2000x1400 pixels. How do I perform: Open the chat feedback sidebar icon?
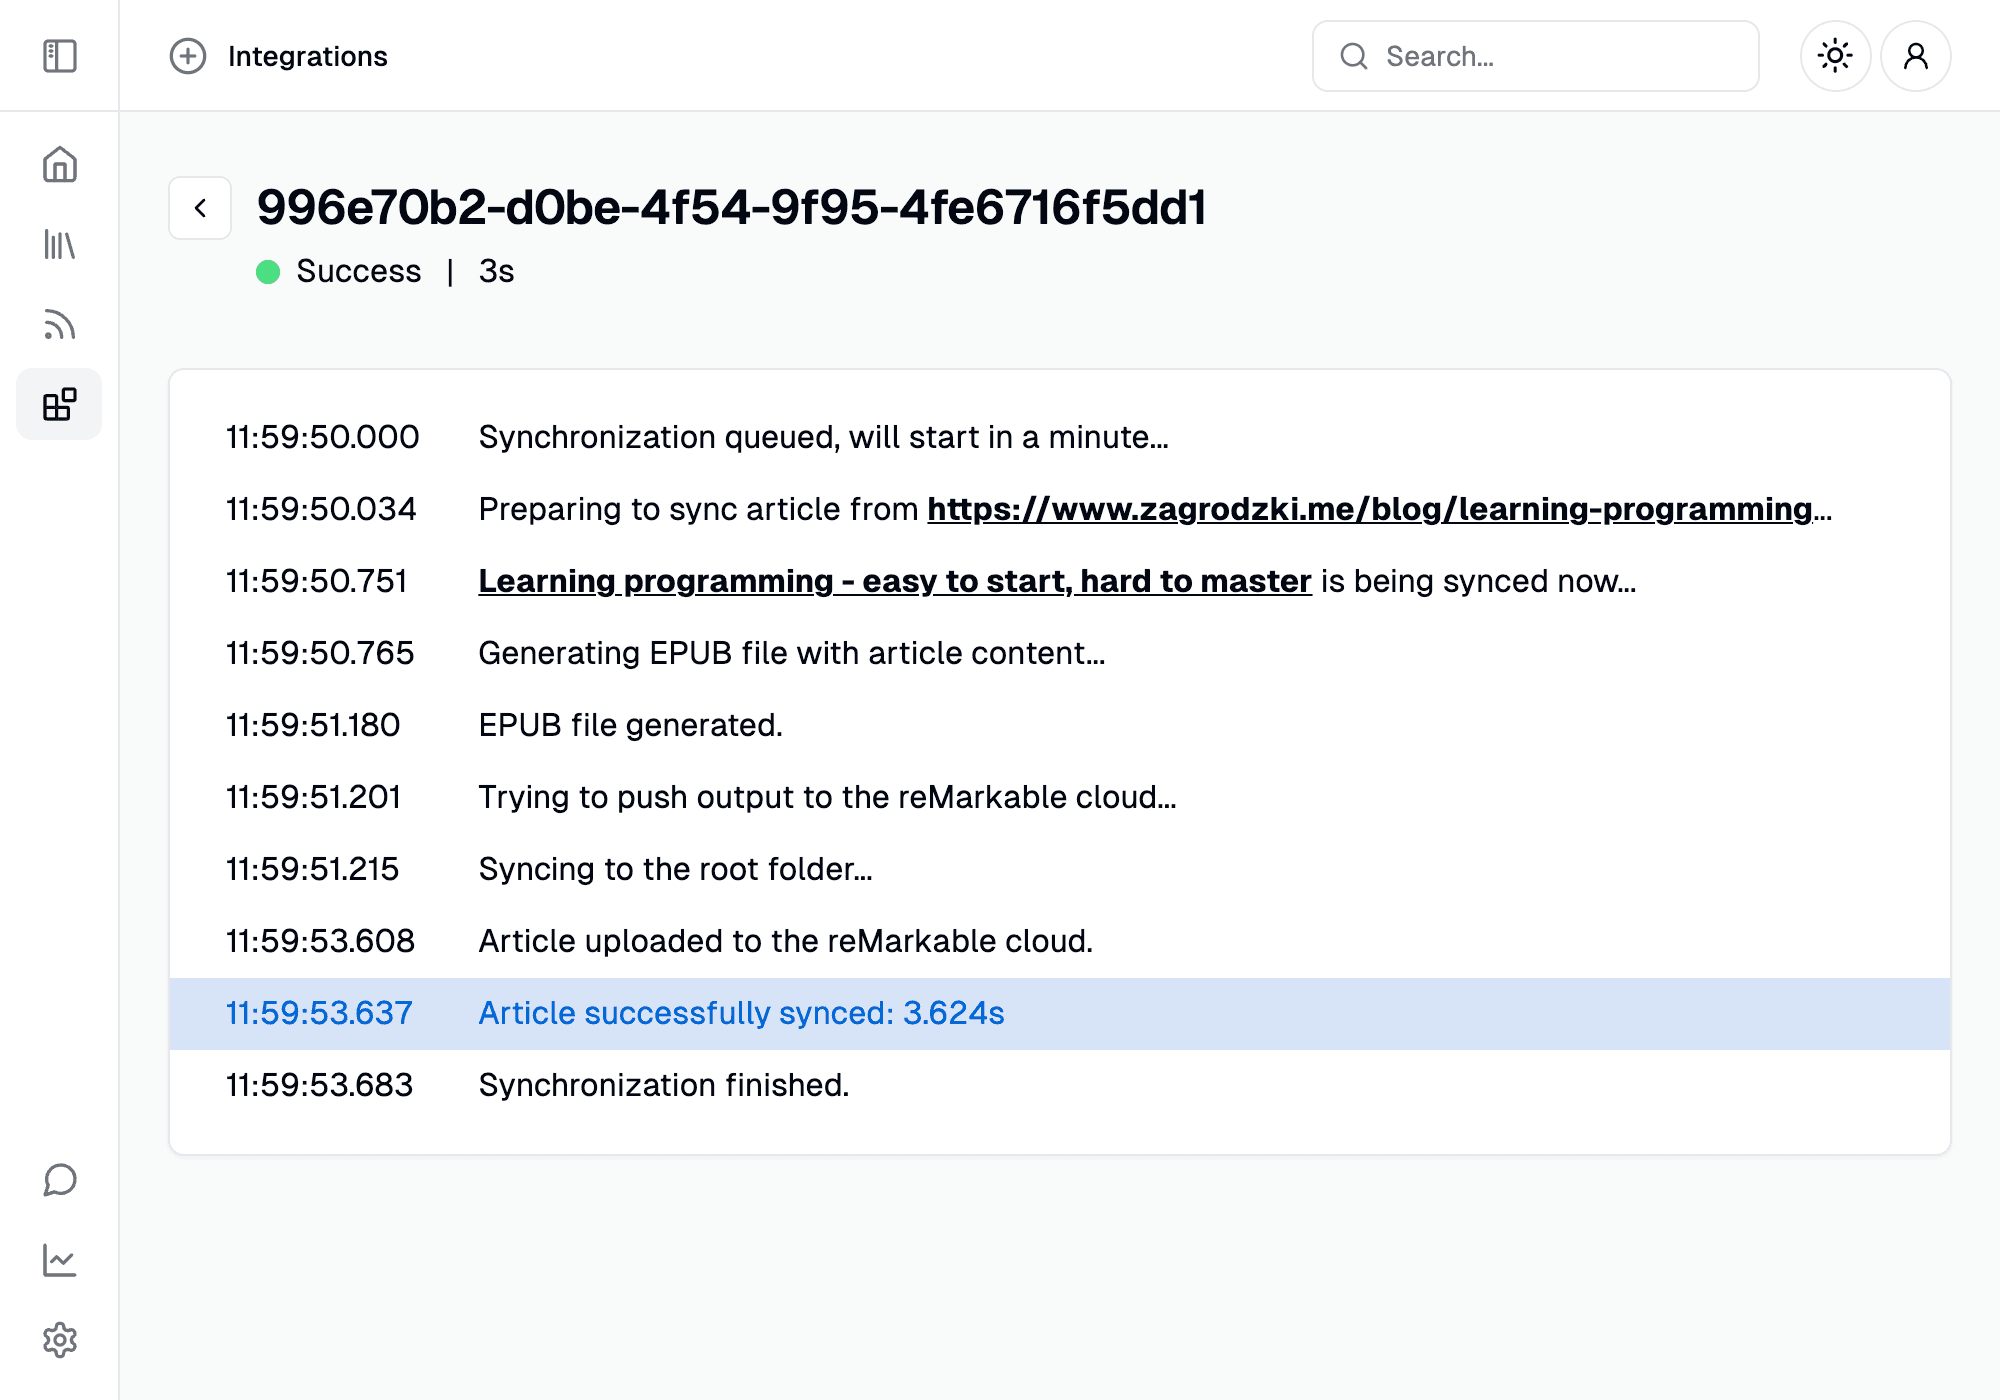60,1180
